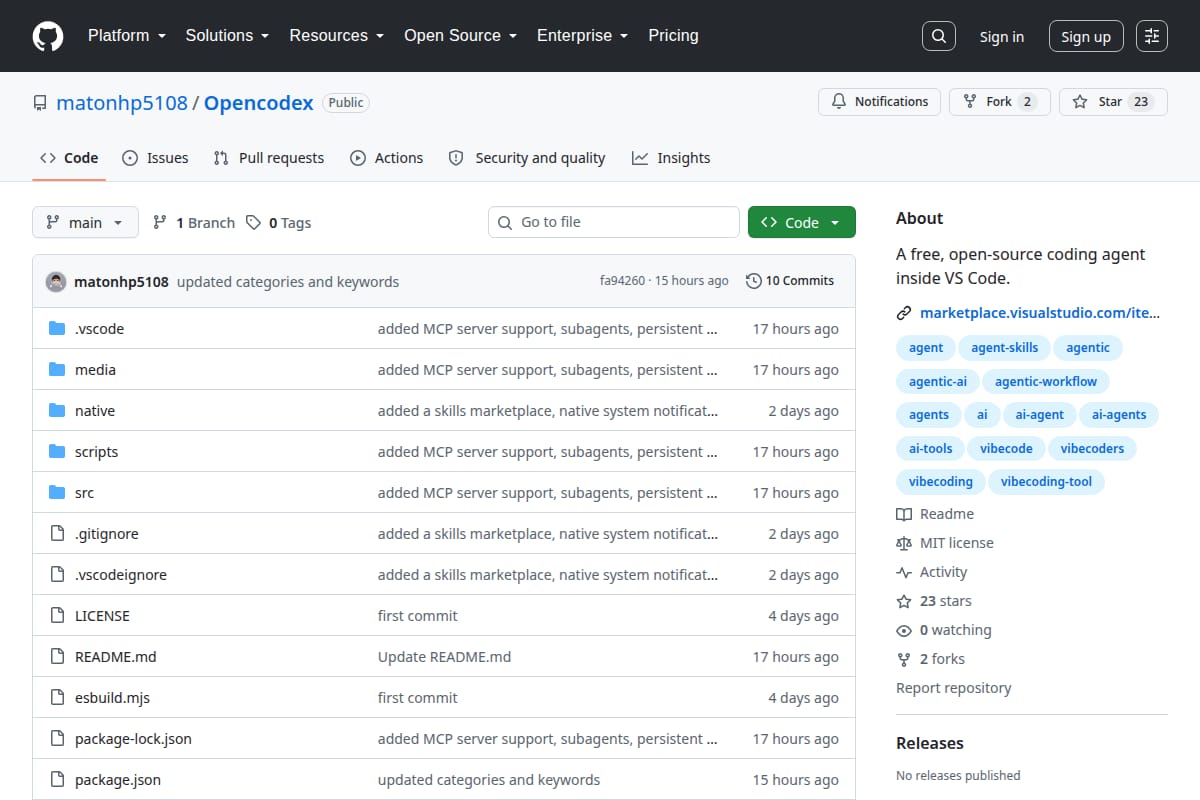
Task: Click the MIT license scale icon
Action: coord(904,543)
